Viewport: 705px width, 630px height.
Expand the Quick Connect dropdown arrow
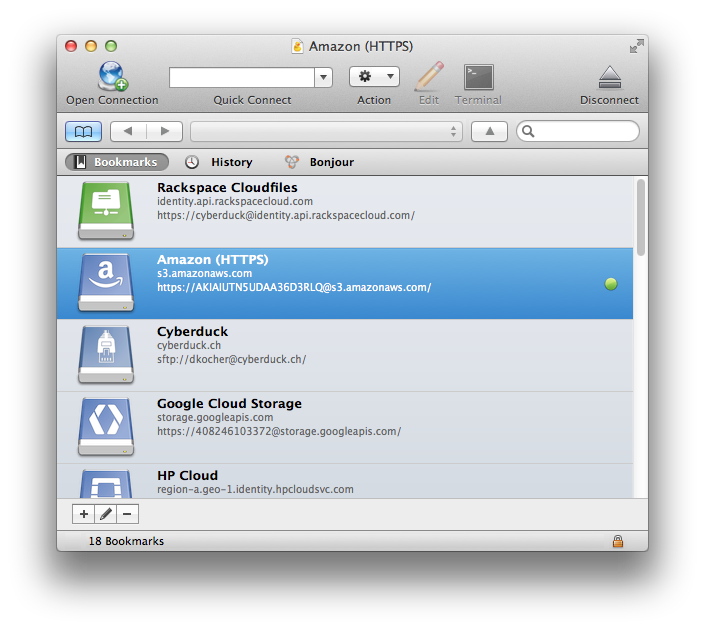[x=323, y=77]
